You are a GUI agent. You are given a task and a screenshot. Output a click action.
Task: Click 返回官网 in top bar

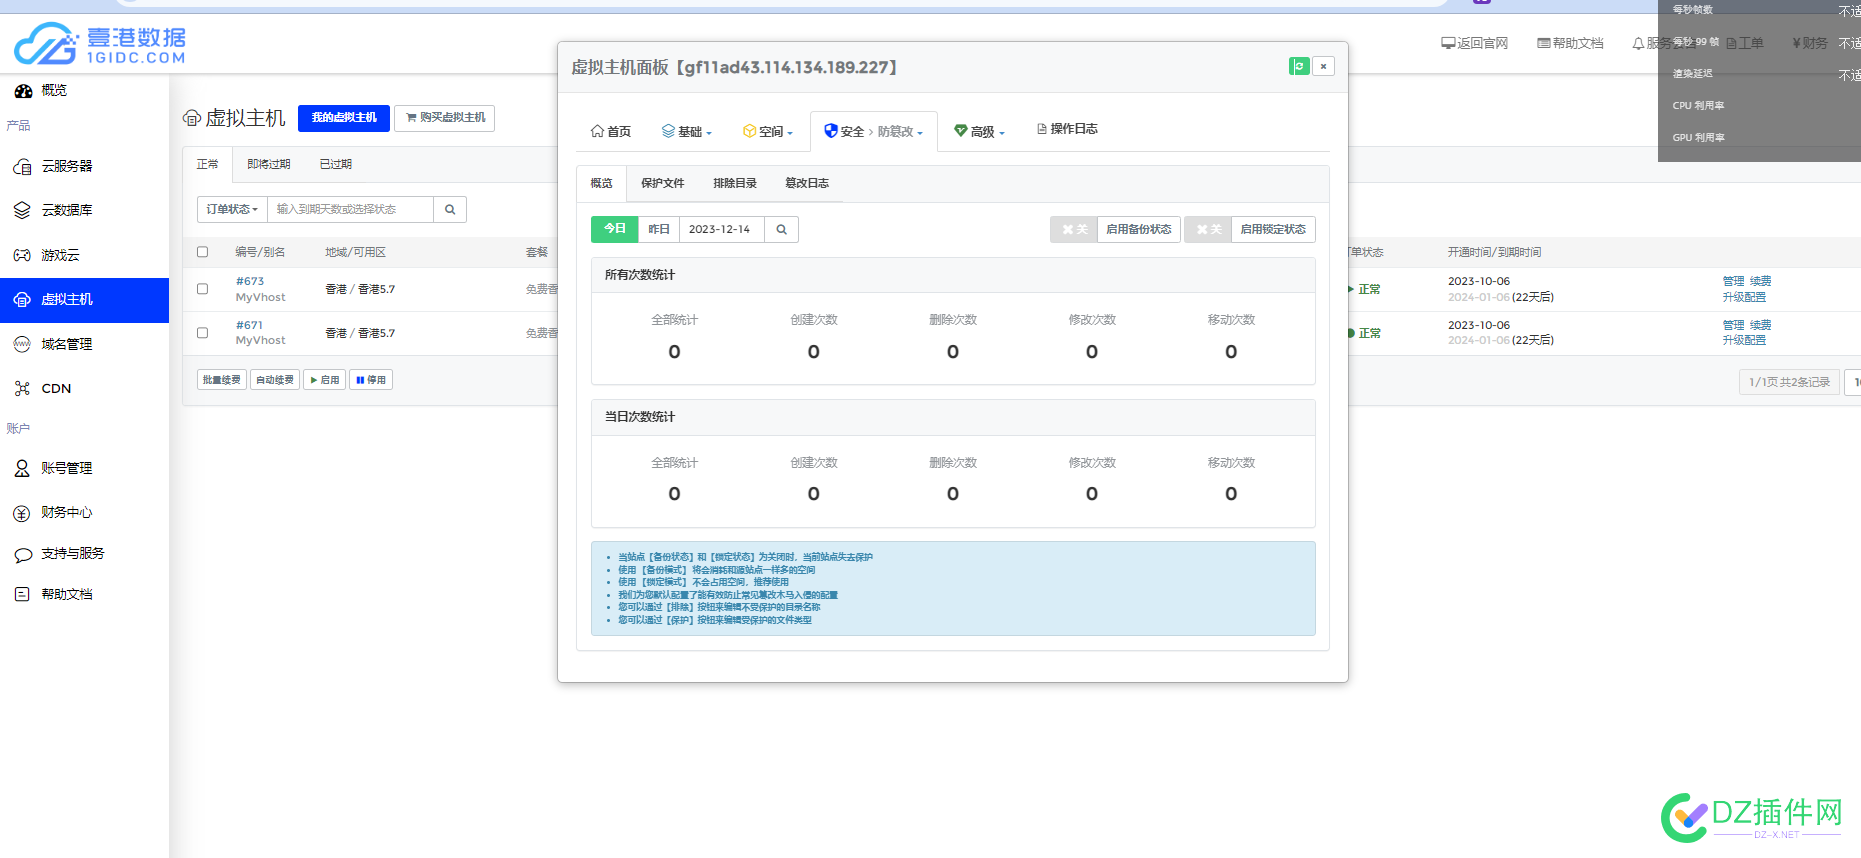[1474, 43]
